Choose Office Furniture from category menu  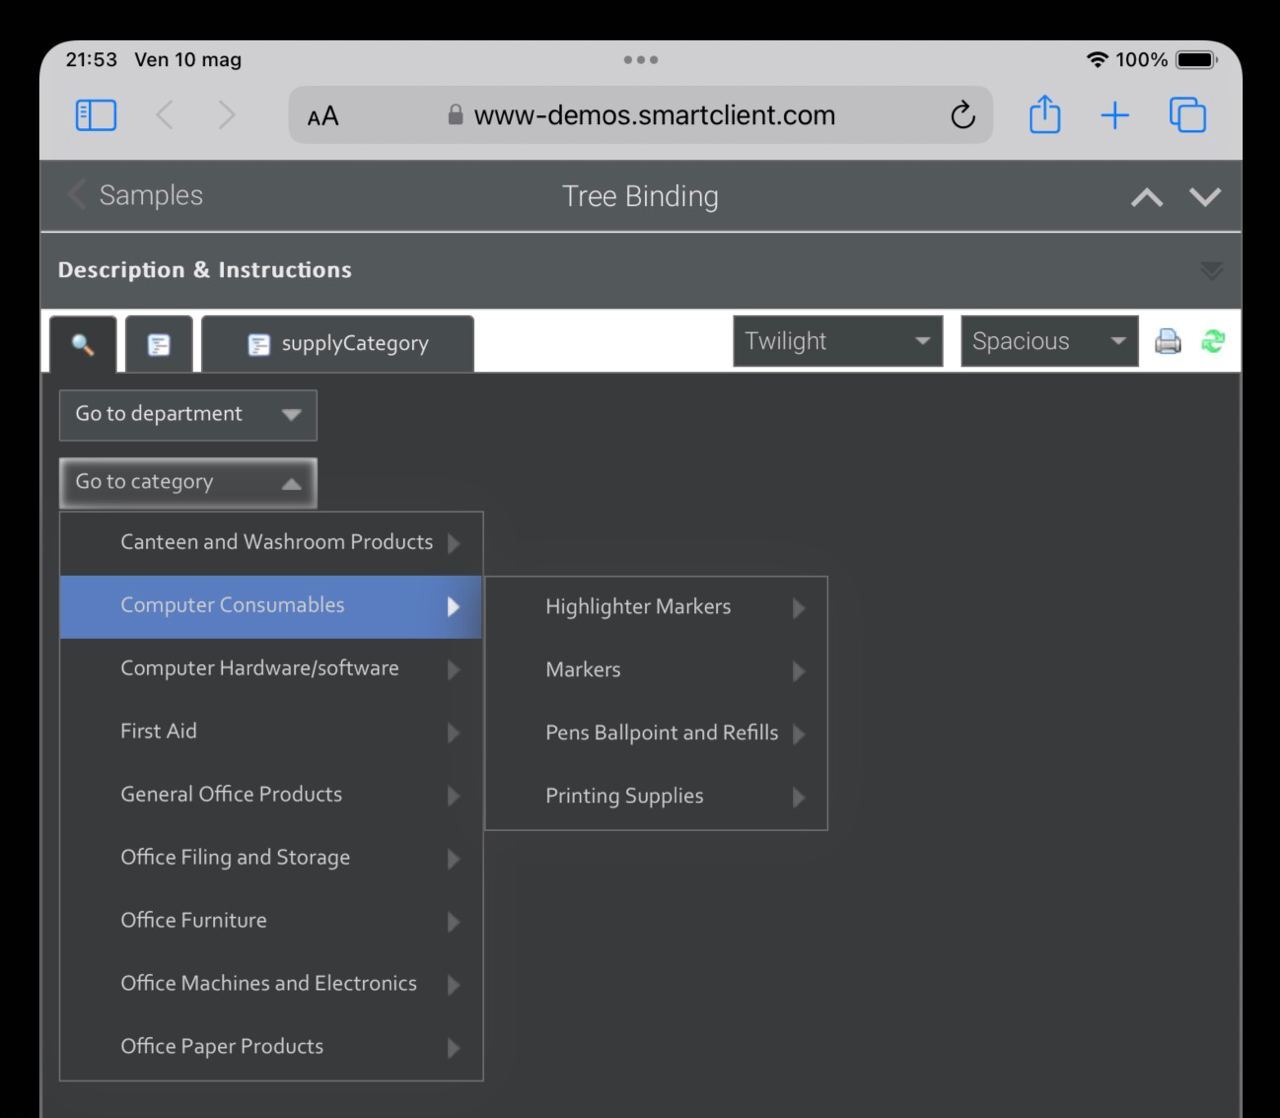[194, 920]
